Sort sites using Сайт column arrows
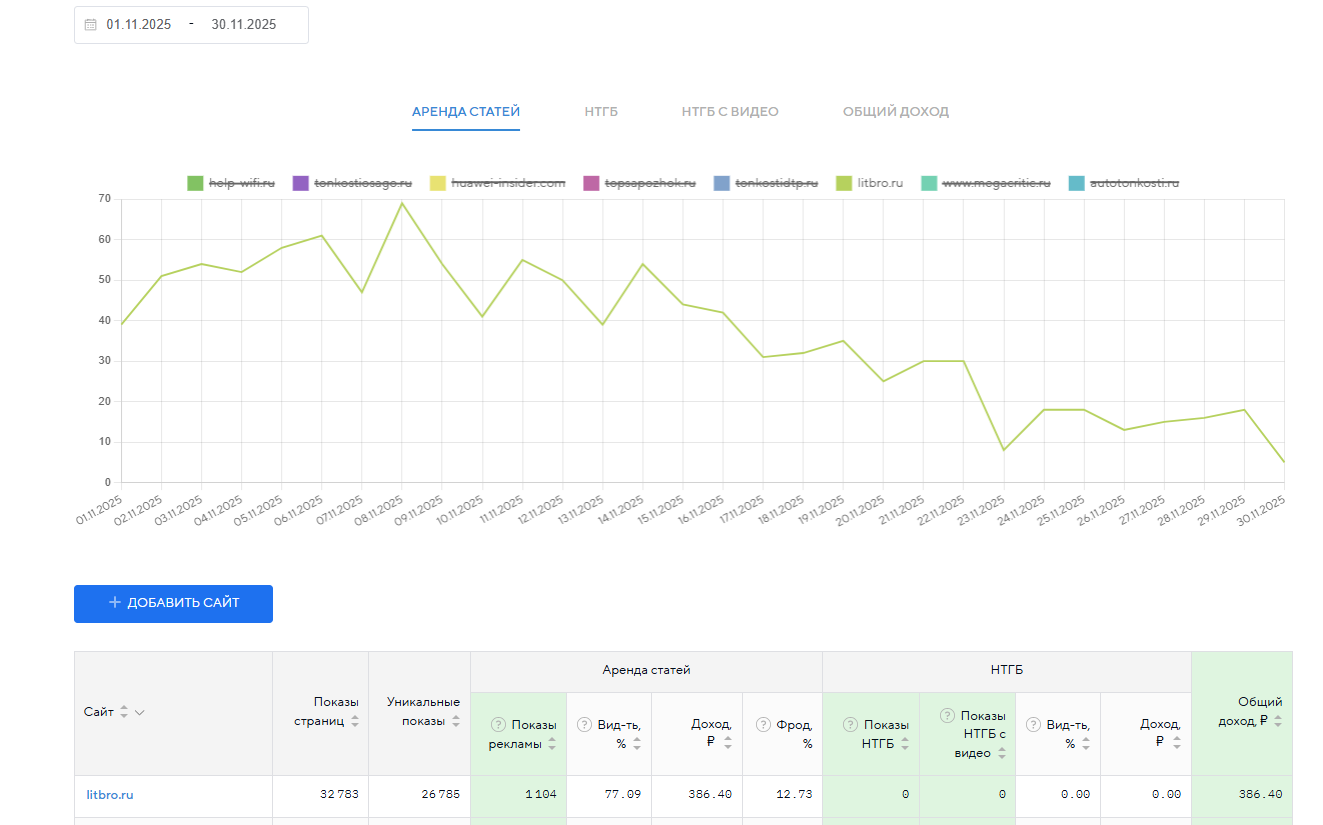 click(x=124, y=712)
